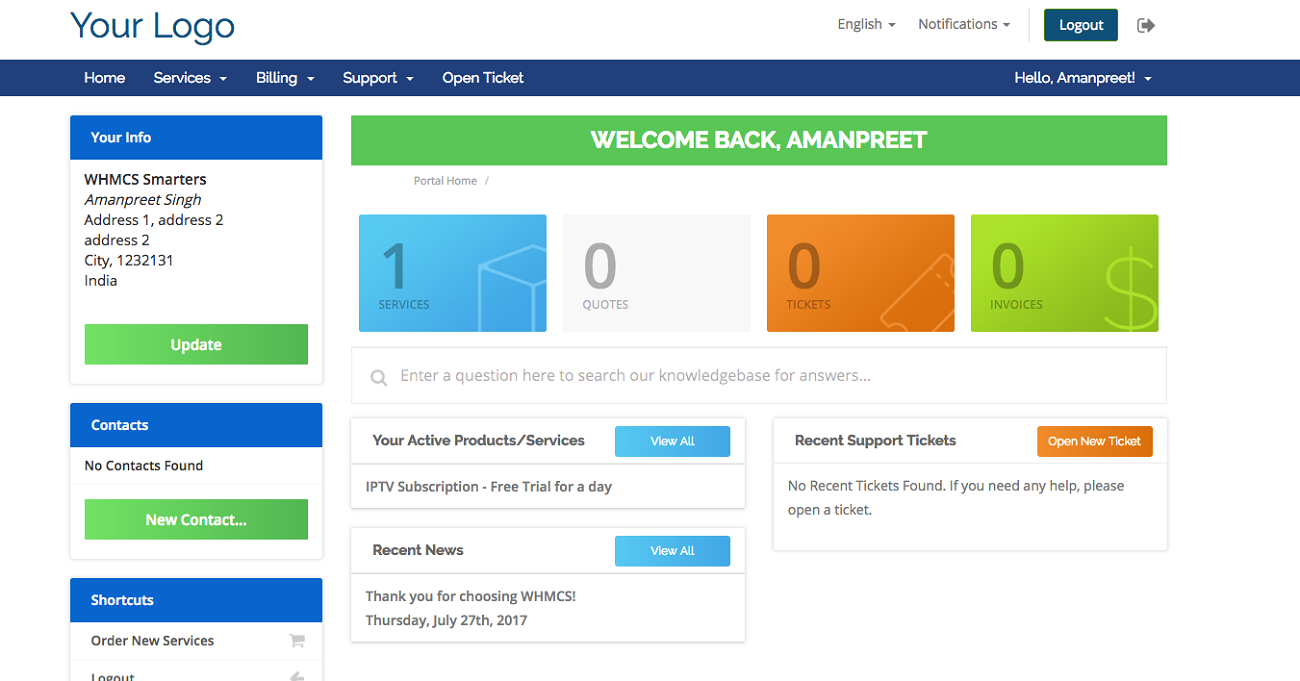The width and height of the screenshot is (1300, 681).
Task: Open the blue Services tile
Action: pyautogui.click(x=452, y=273)
